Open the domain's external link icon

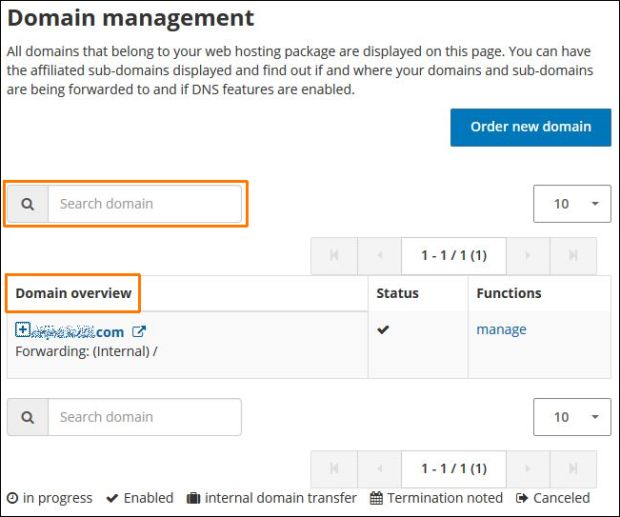click(x=139, y=332)
